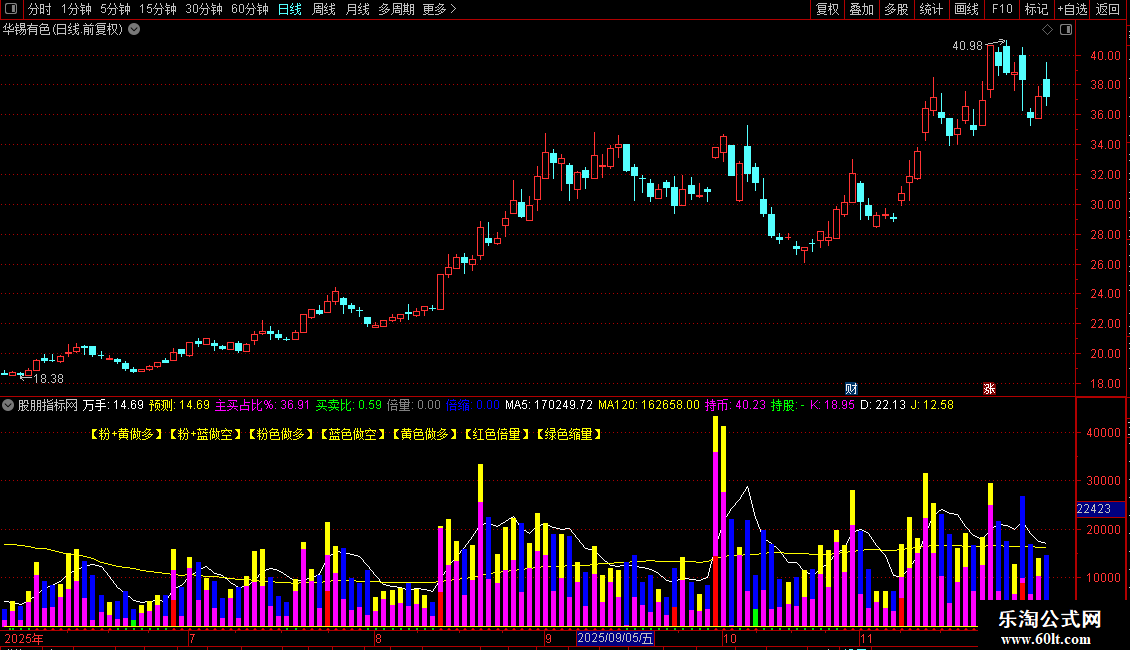Click the 2025年 label on time axis
Viewport: 1130px width, 650px height.
pyautogui.click(x=24, y=638)
